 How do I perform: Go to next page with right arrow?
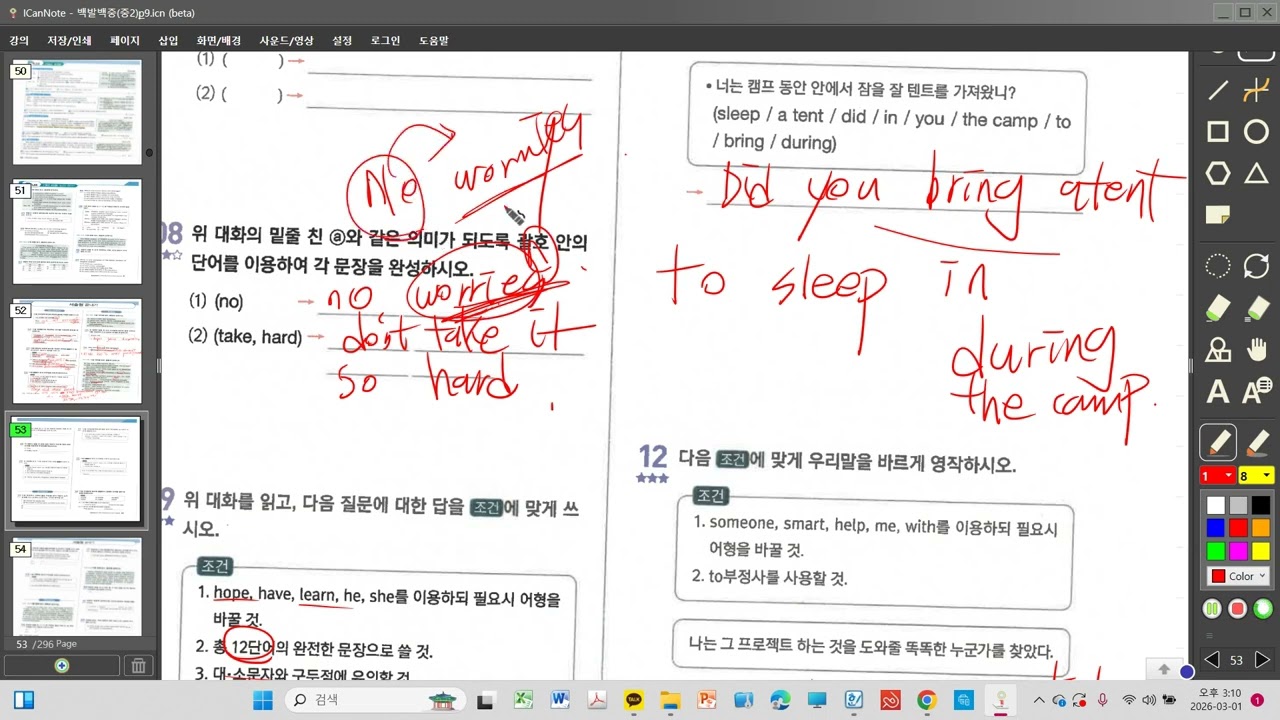[1262, 660]
